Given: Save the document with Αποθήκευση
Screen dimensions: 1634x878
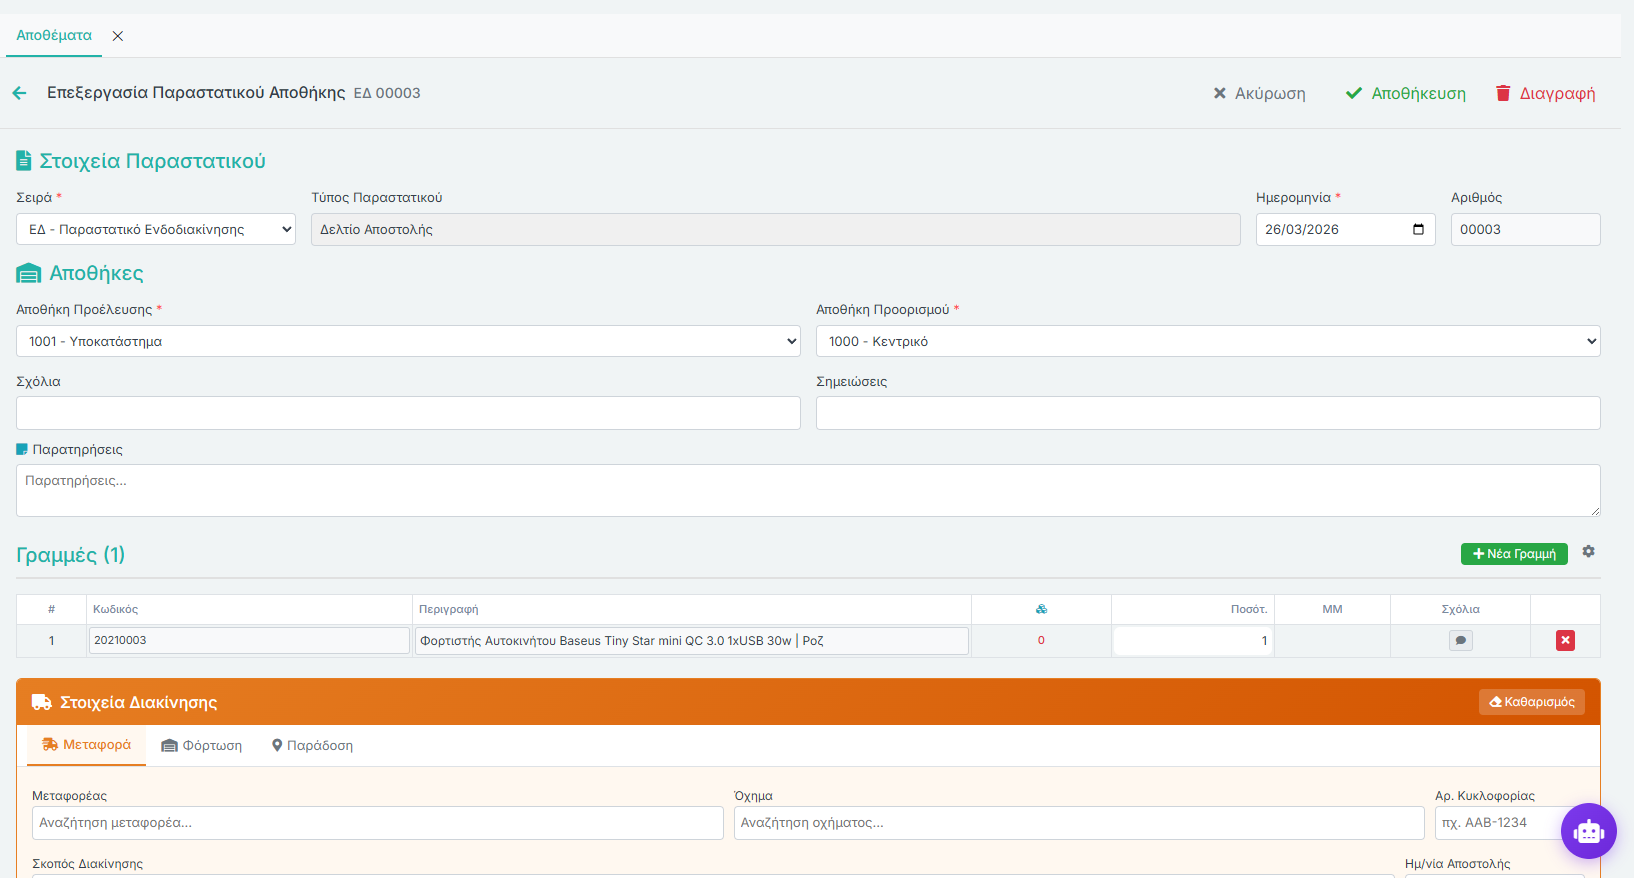Looking at the screenshot, I should [1405, 93].
